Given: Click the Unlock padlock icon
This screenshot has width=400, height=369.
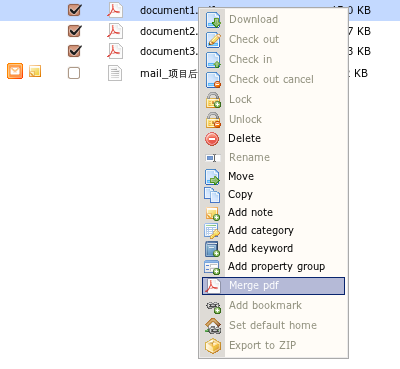Looking at the screenshot, I should [x=213, y=120].
